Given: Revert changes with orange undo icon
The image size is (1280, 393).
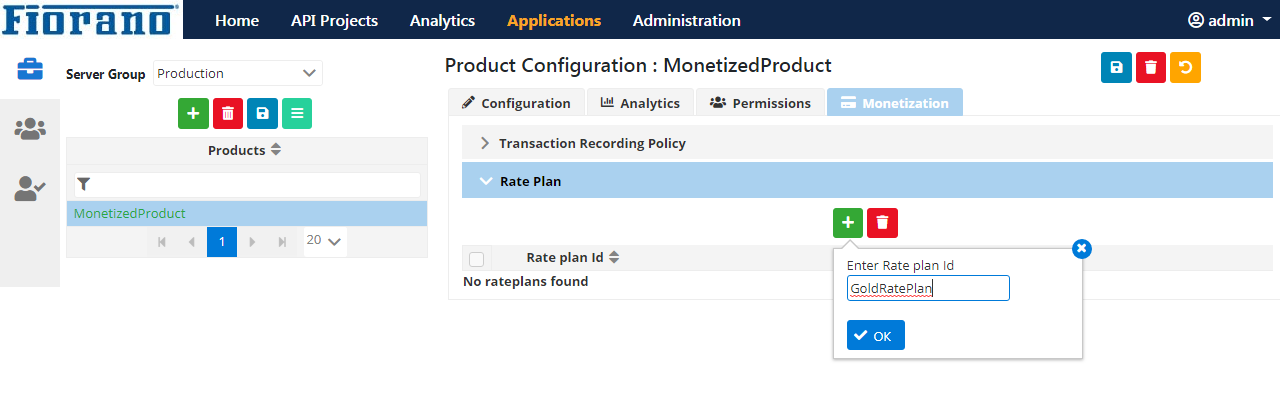Looking at the screenshot, I should coord(1185,67).
